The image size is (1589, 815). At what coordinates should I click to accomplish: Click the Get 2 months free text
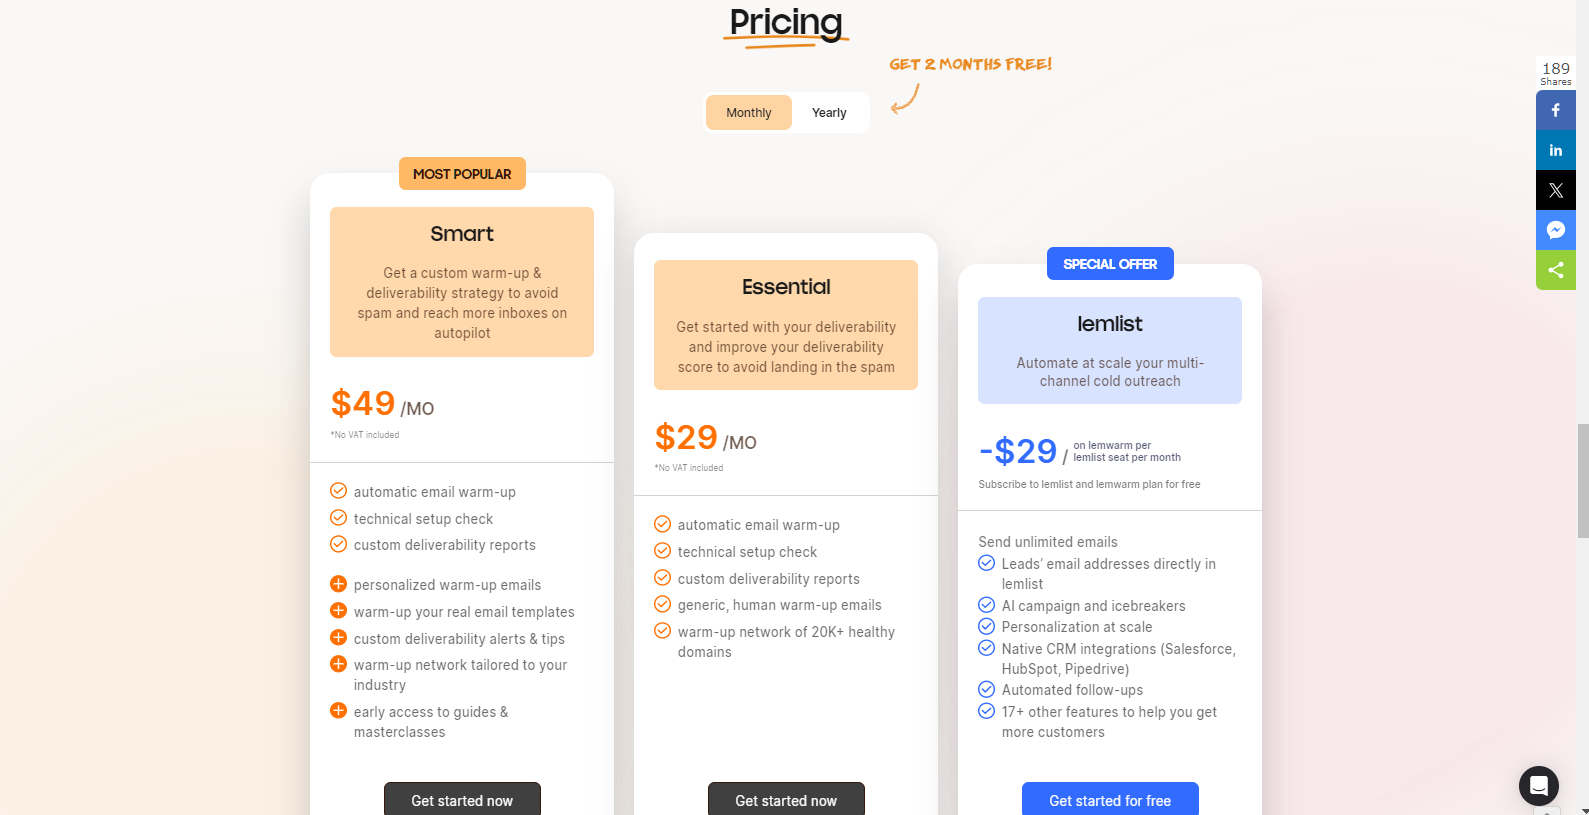coord(970,64)
